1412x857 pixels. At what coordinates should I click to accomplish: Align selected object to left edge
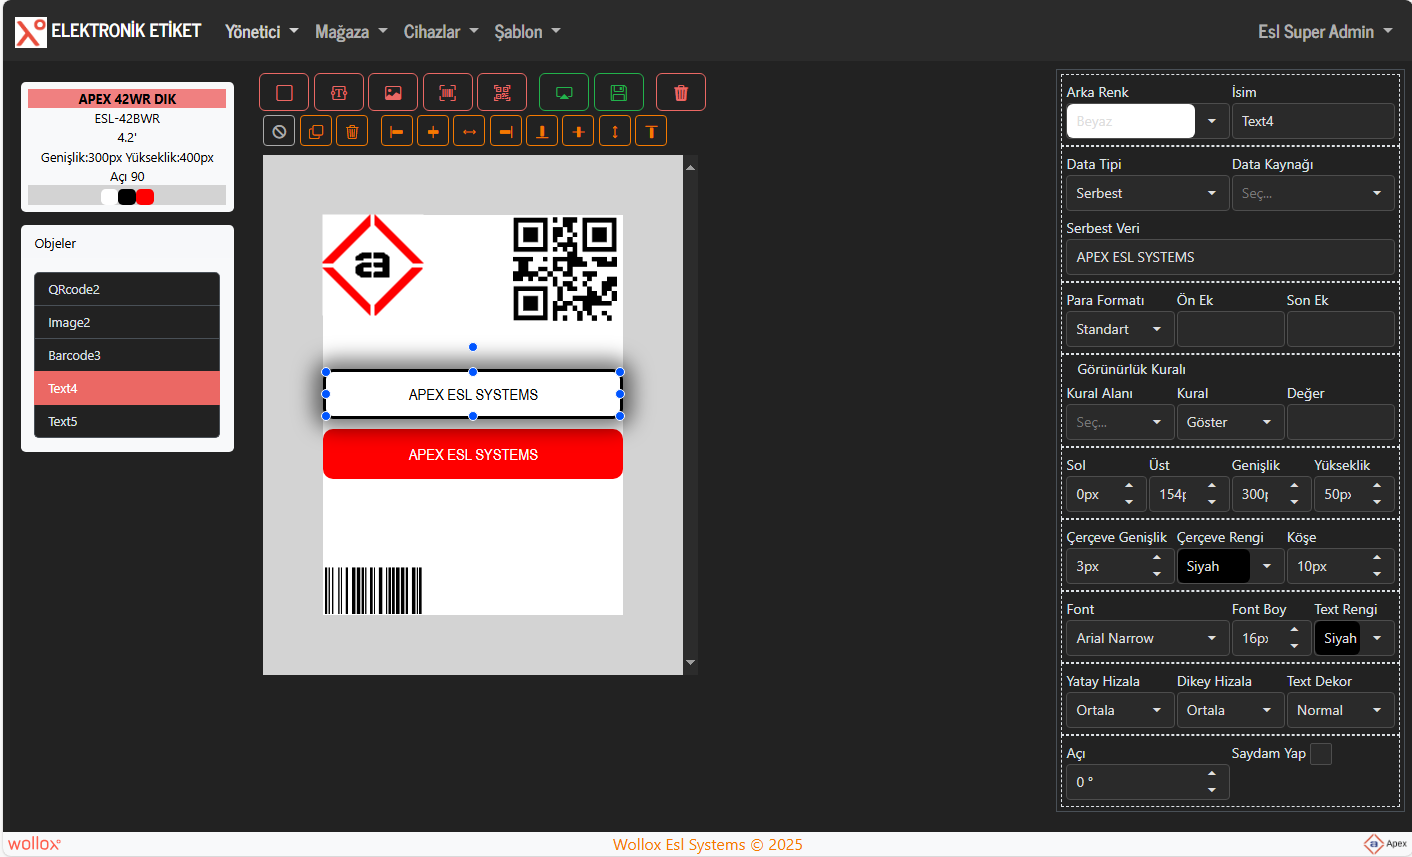[x=397, y=131]
